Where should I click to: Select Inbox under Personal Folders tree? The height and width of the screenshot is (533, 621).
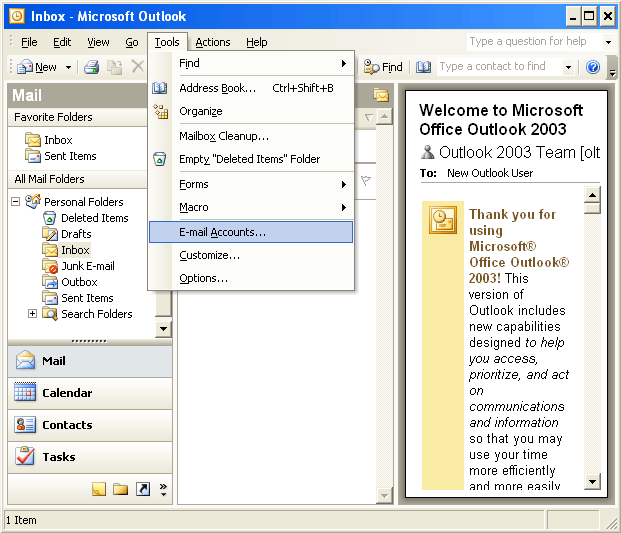pos(75,250)
